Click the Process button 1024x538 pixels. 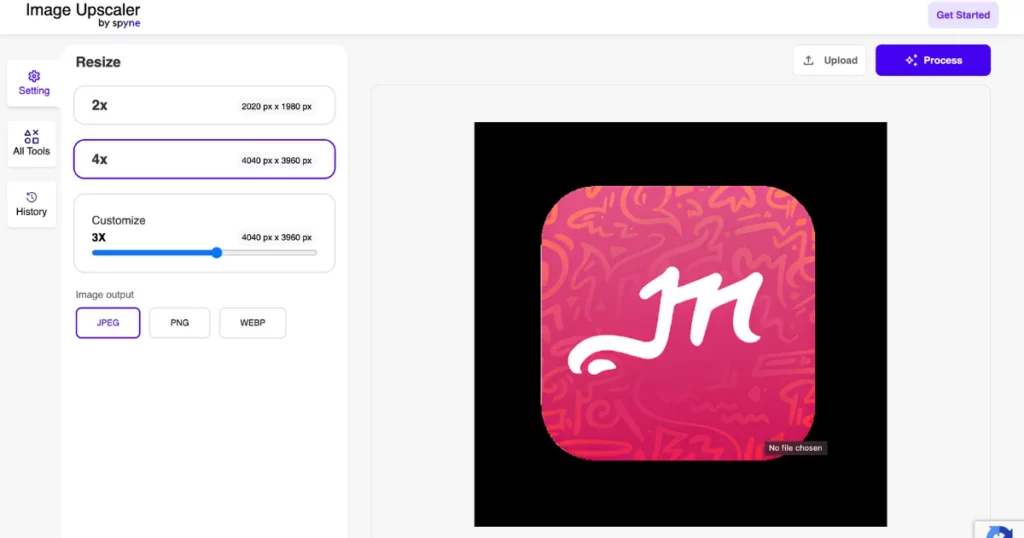click(933, 60)
